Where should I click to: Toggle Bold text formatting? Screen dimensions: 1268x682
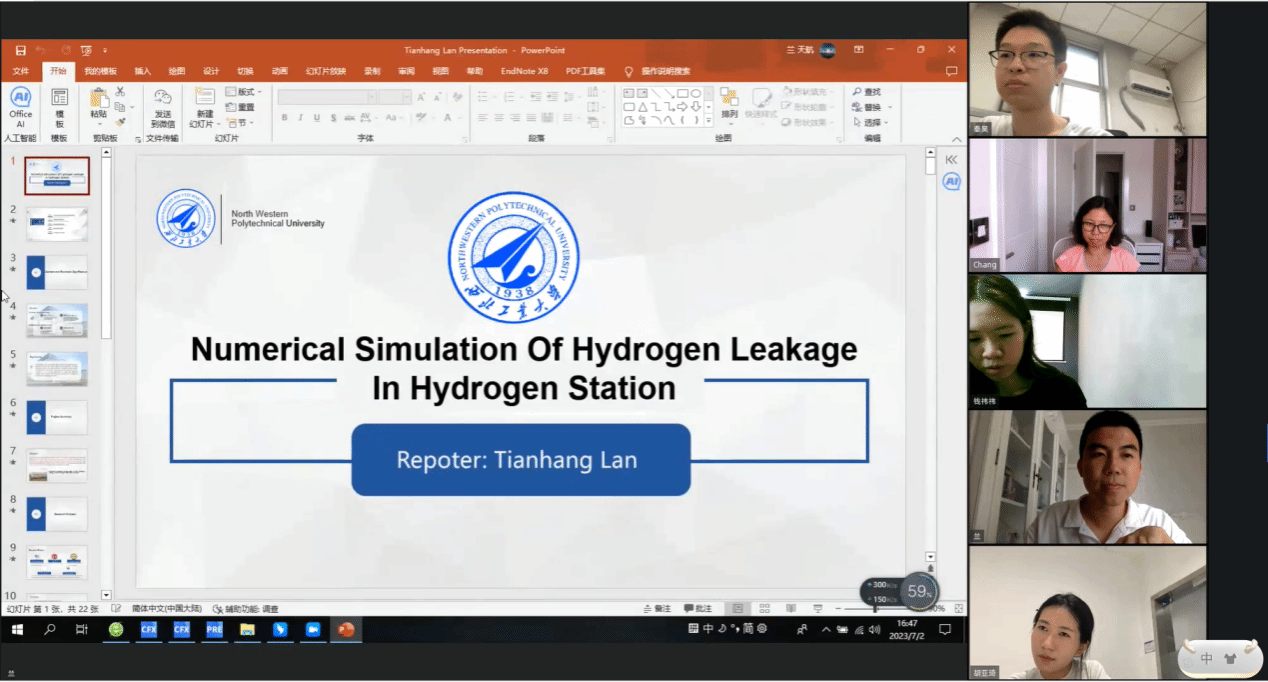pyautogui.click(x=284, y=118)
